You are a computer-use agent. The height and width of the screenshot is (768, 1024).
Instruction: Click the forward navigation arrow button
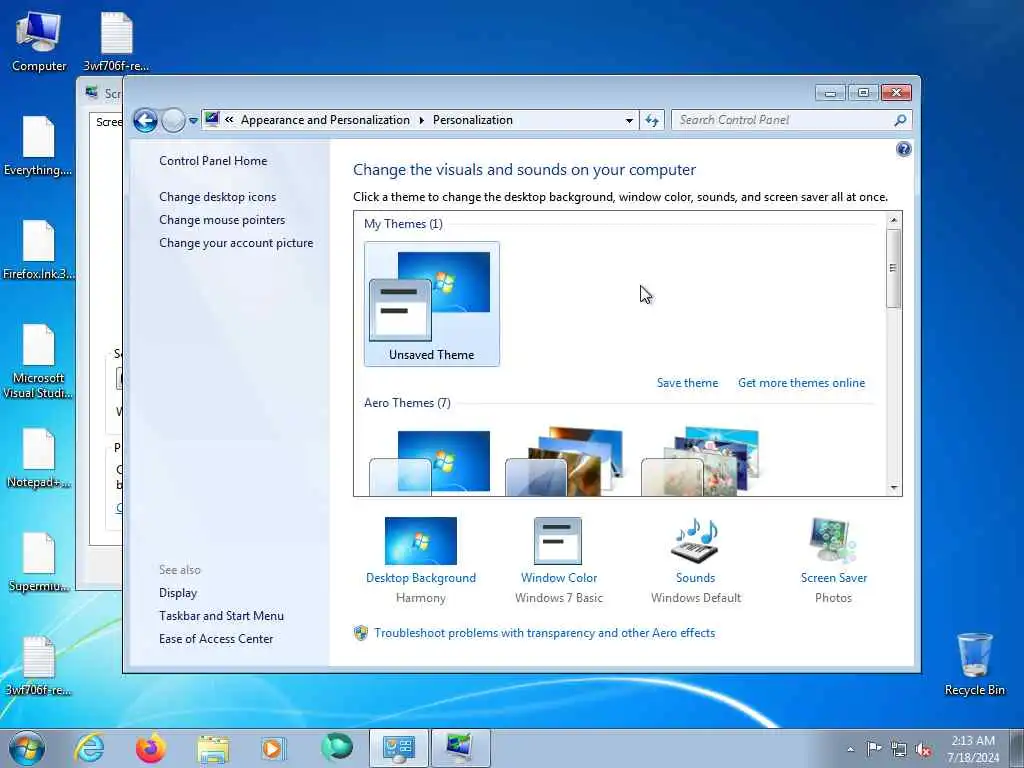coord(173,120)
